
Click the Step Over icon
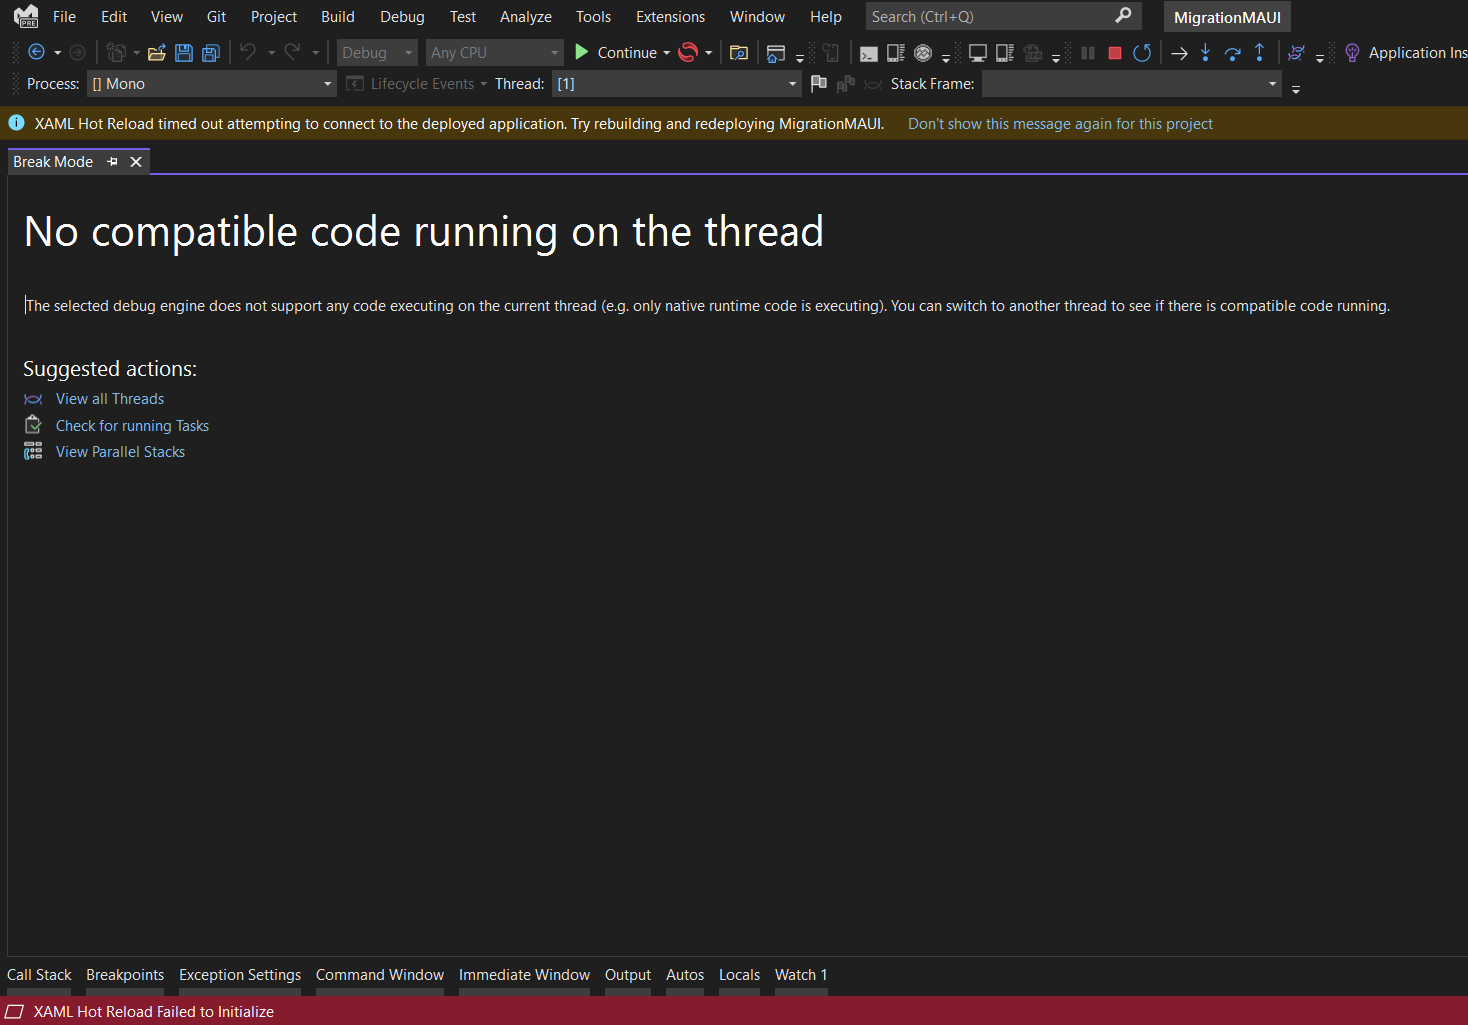(1232, 52)
